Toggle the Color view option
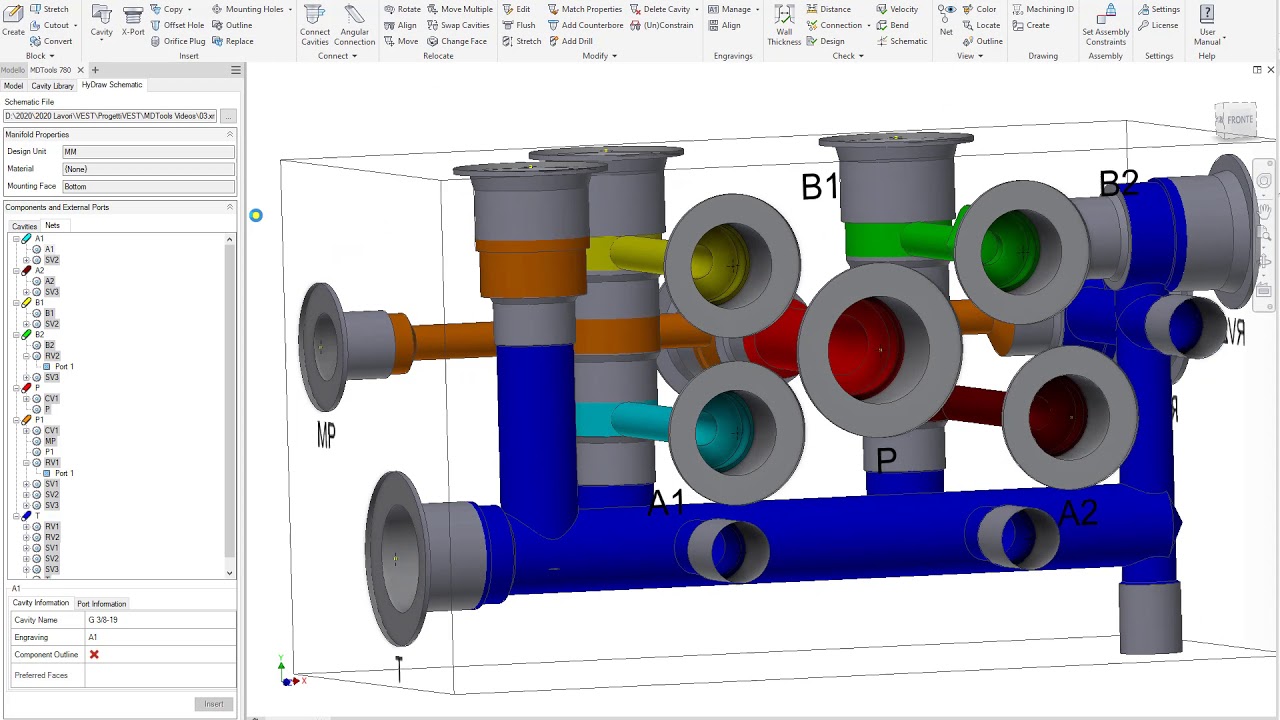Image resolution: width=1280 pixels, height=720 pixels. [979, 9]
